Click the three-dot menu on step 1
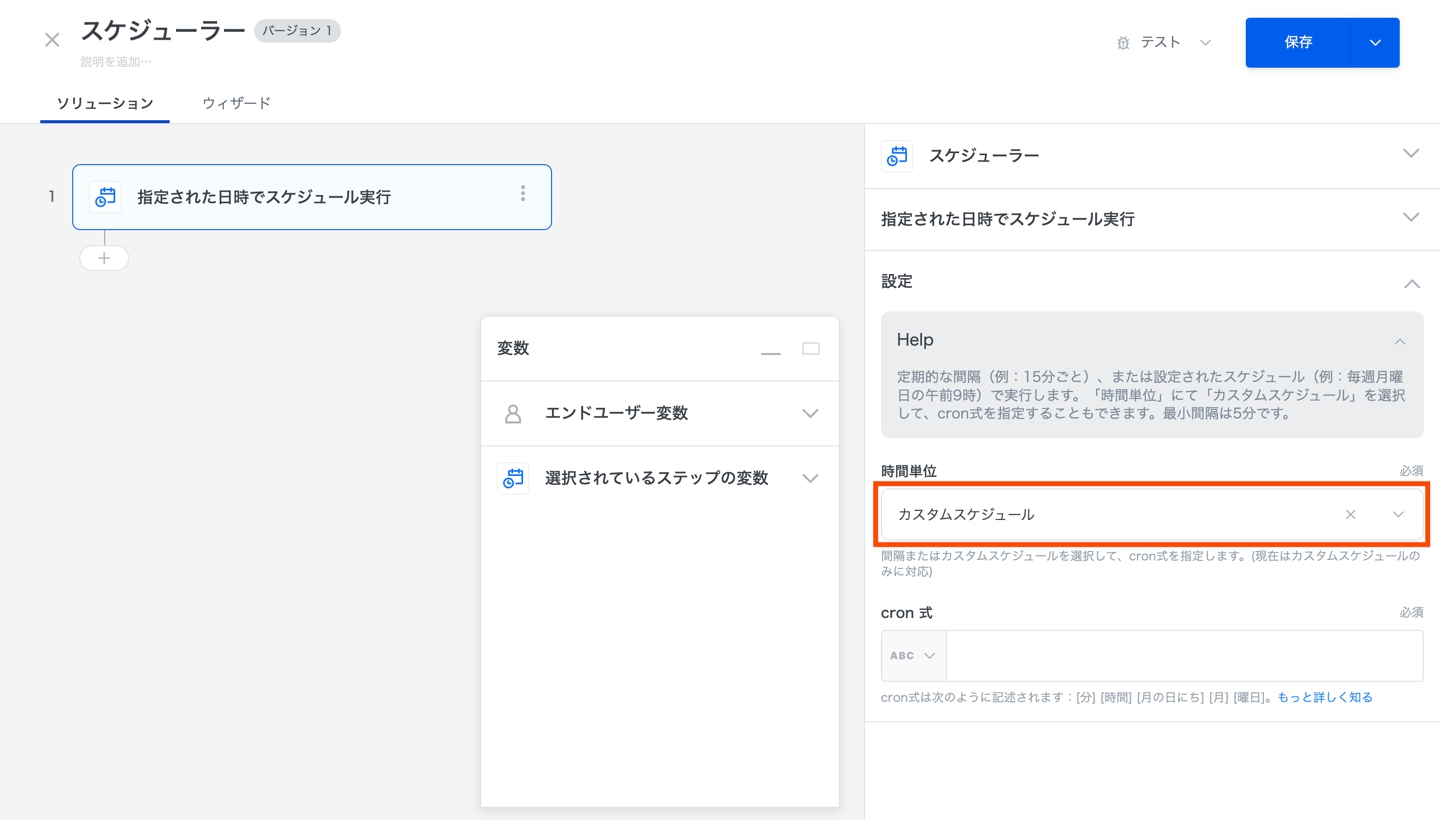The width and height of the screenshot is (1440, 820). pyautogui.click(x=522, y=194)
